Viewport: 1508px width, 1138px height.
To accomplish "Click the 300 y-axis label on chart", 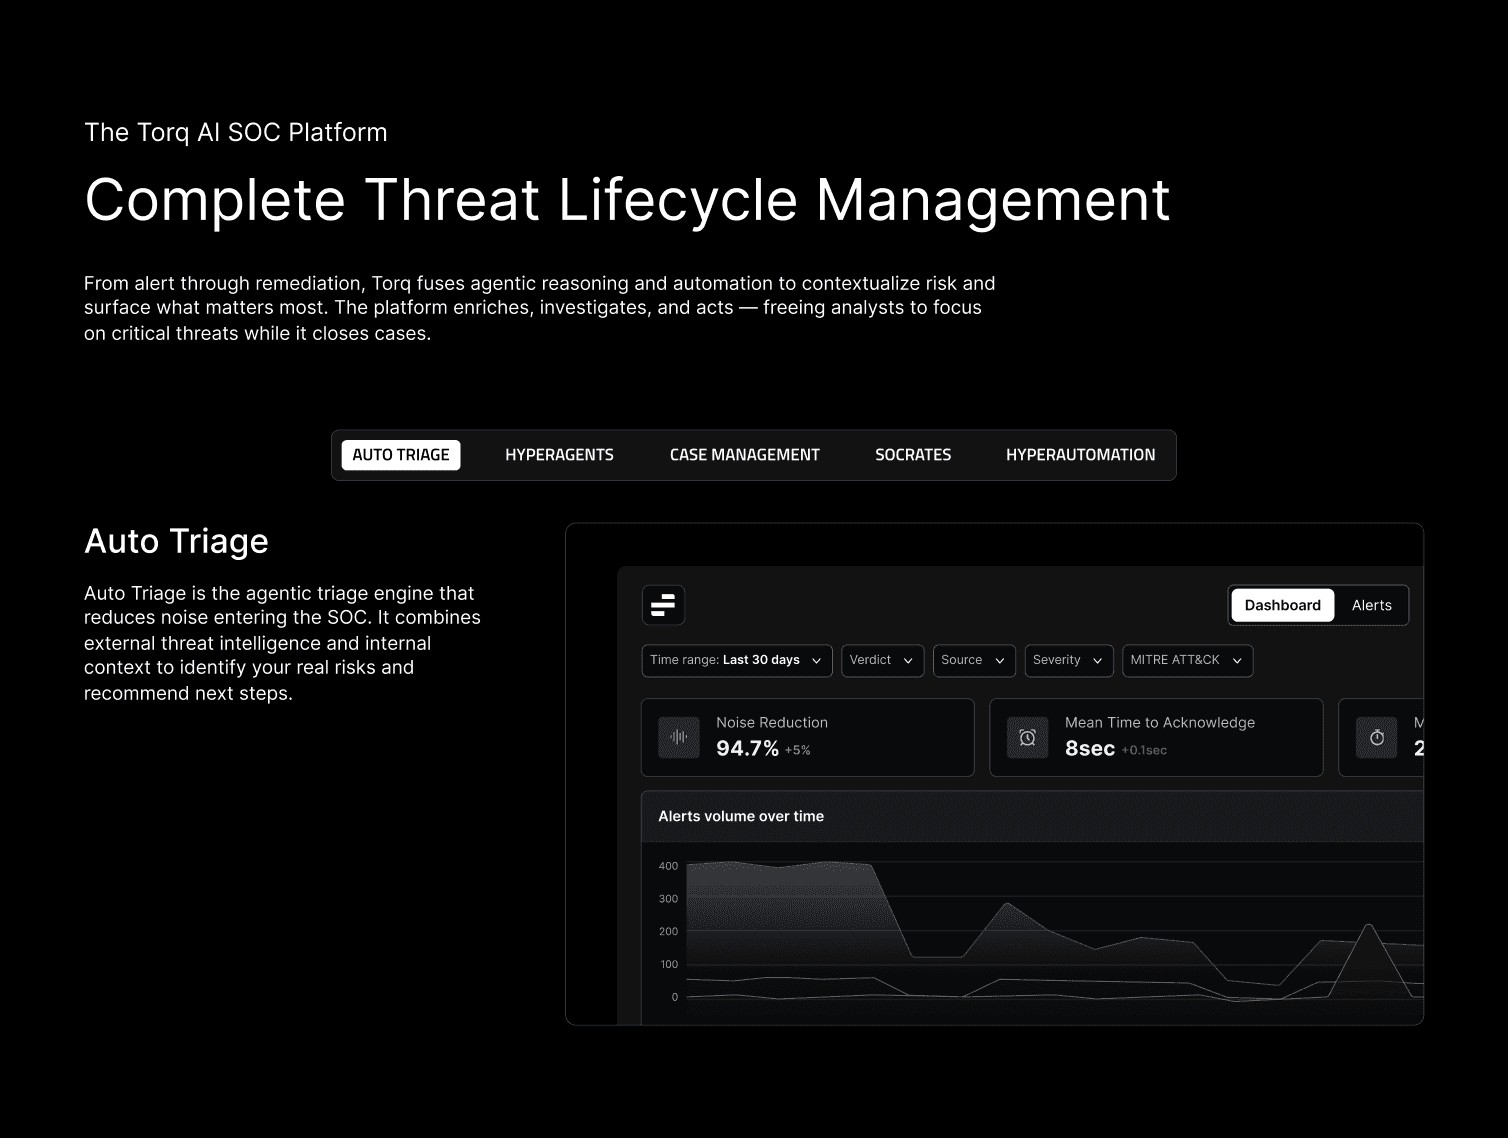I will tap(668, 899).
